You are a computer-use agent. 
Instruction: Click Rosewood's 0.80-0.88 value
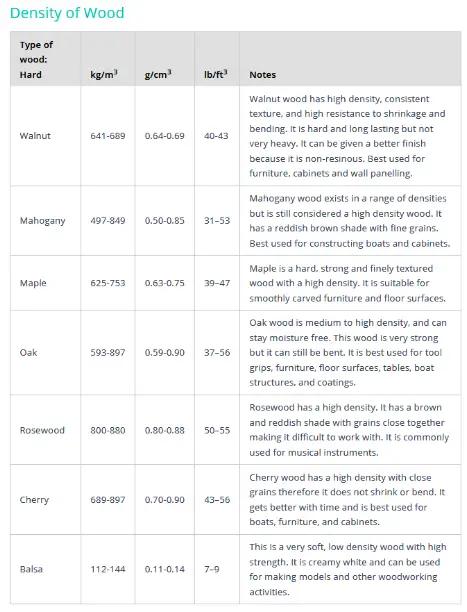click(164, 430)
